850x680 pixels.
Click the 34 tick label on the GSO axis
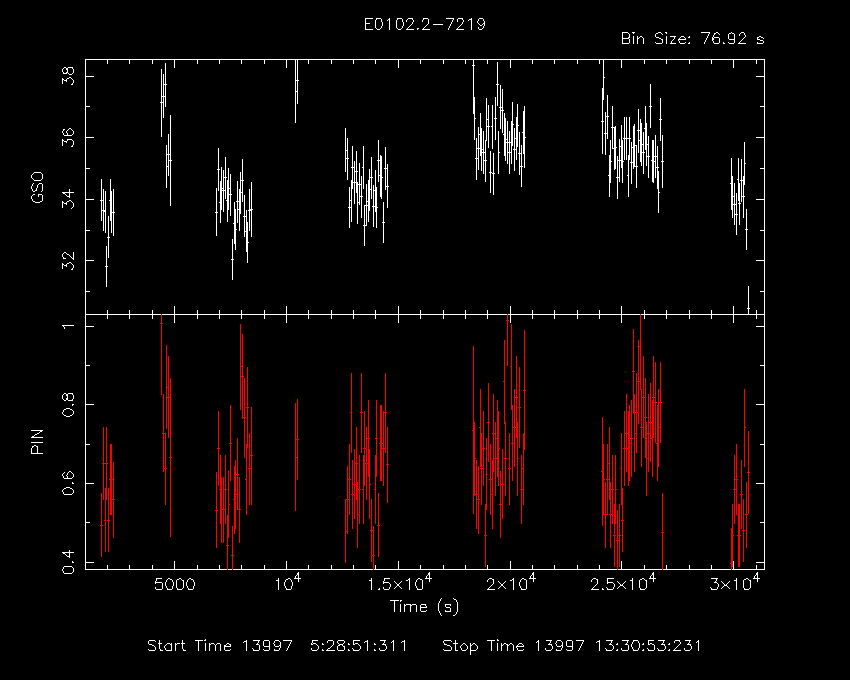click(x=69, y=200)
